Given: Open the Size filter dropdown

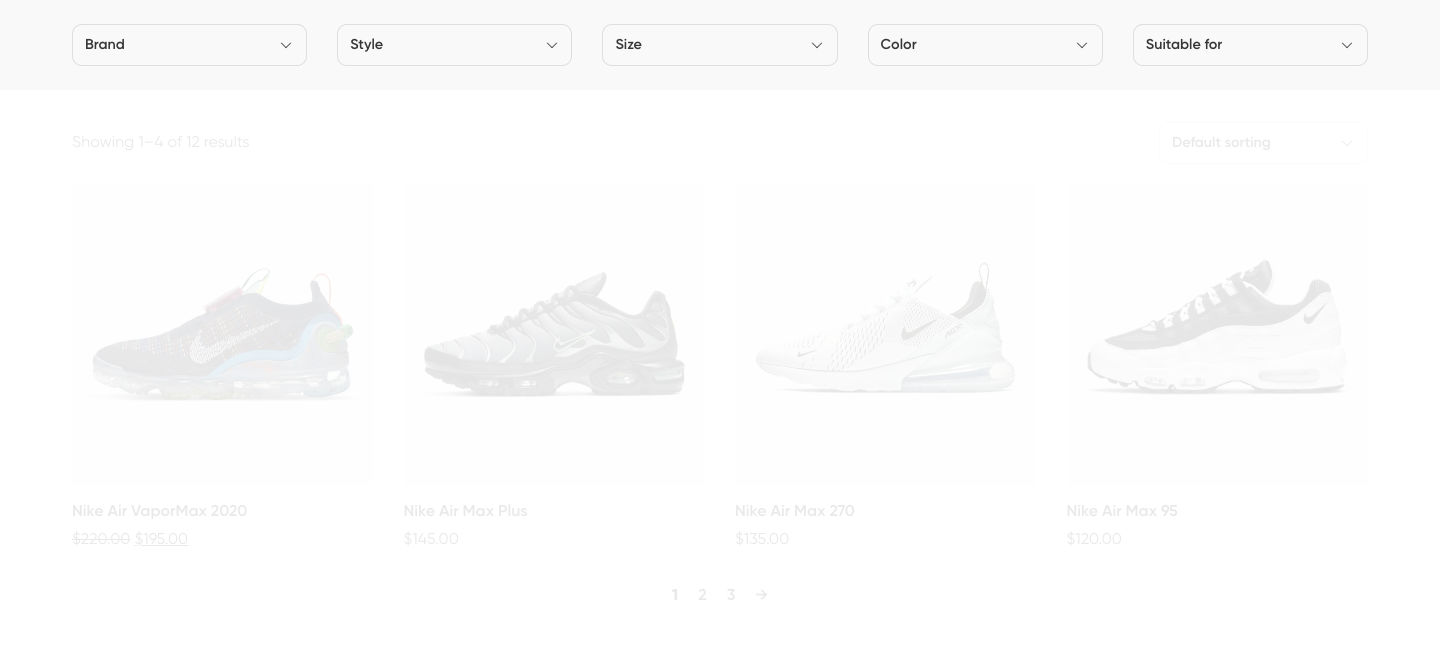Looking at the screenshot, I should (x=718, y=45).
